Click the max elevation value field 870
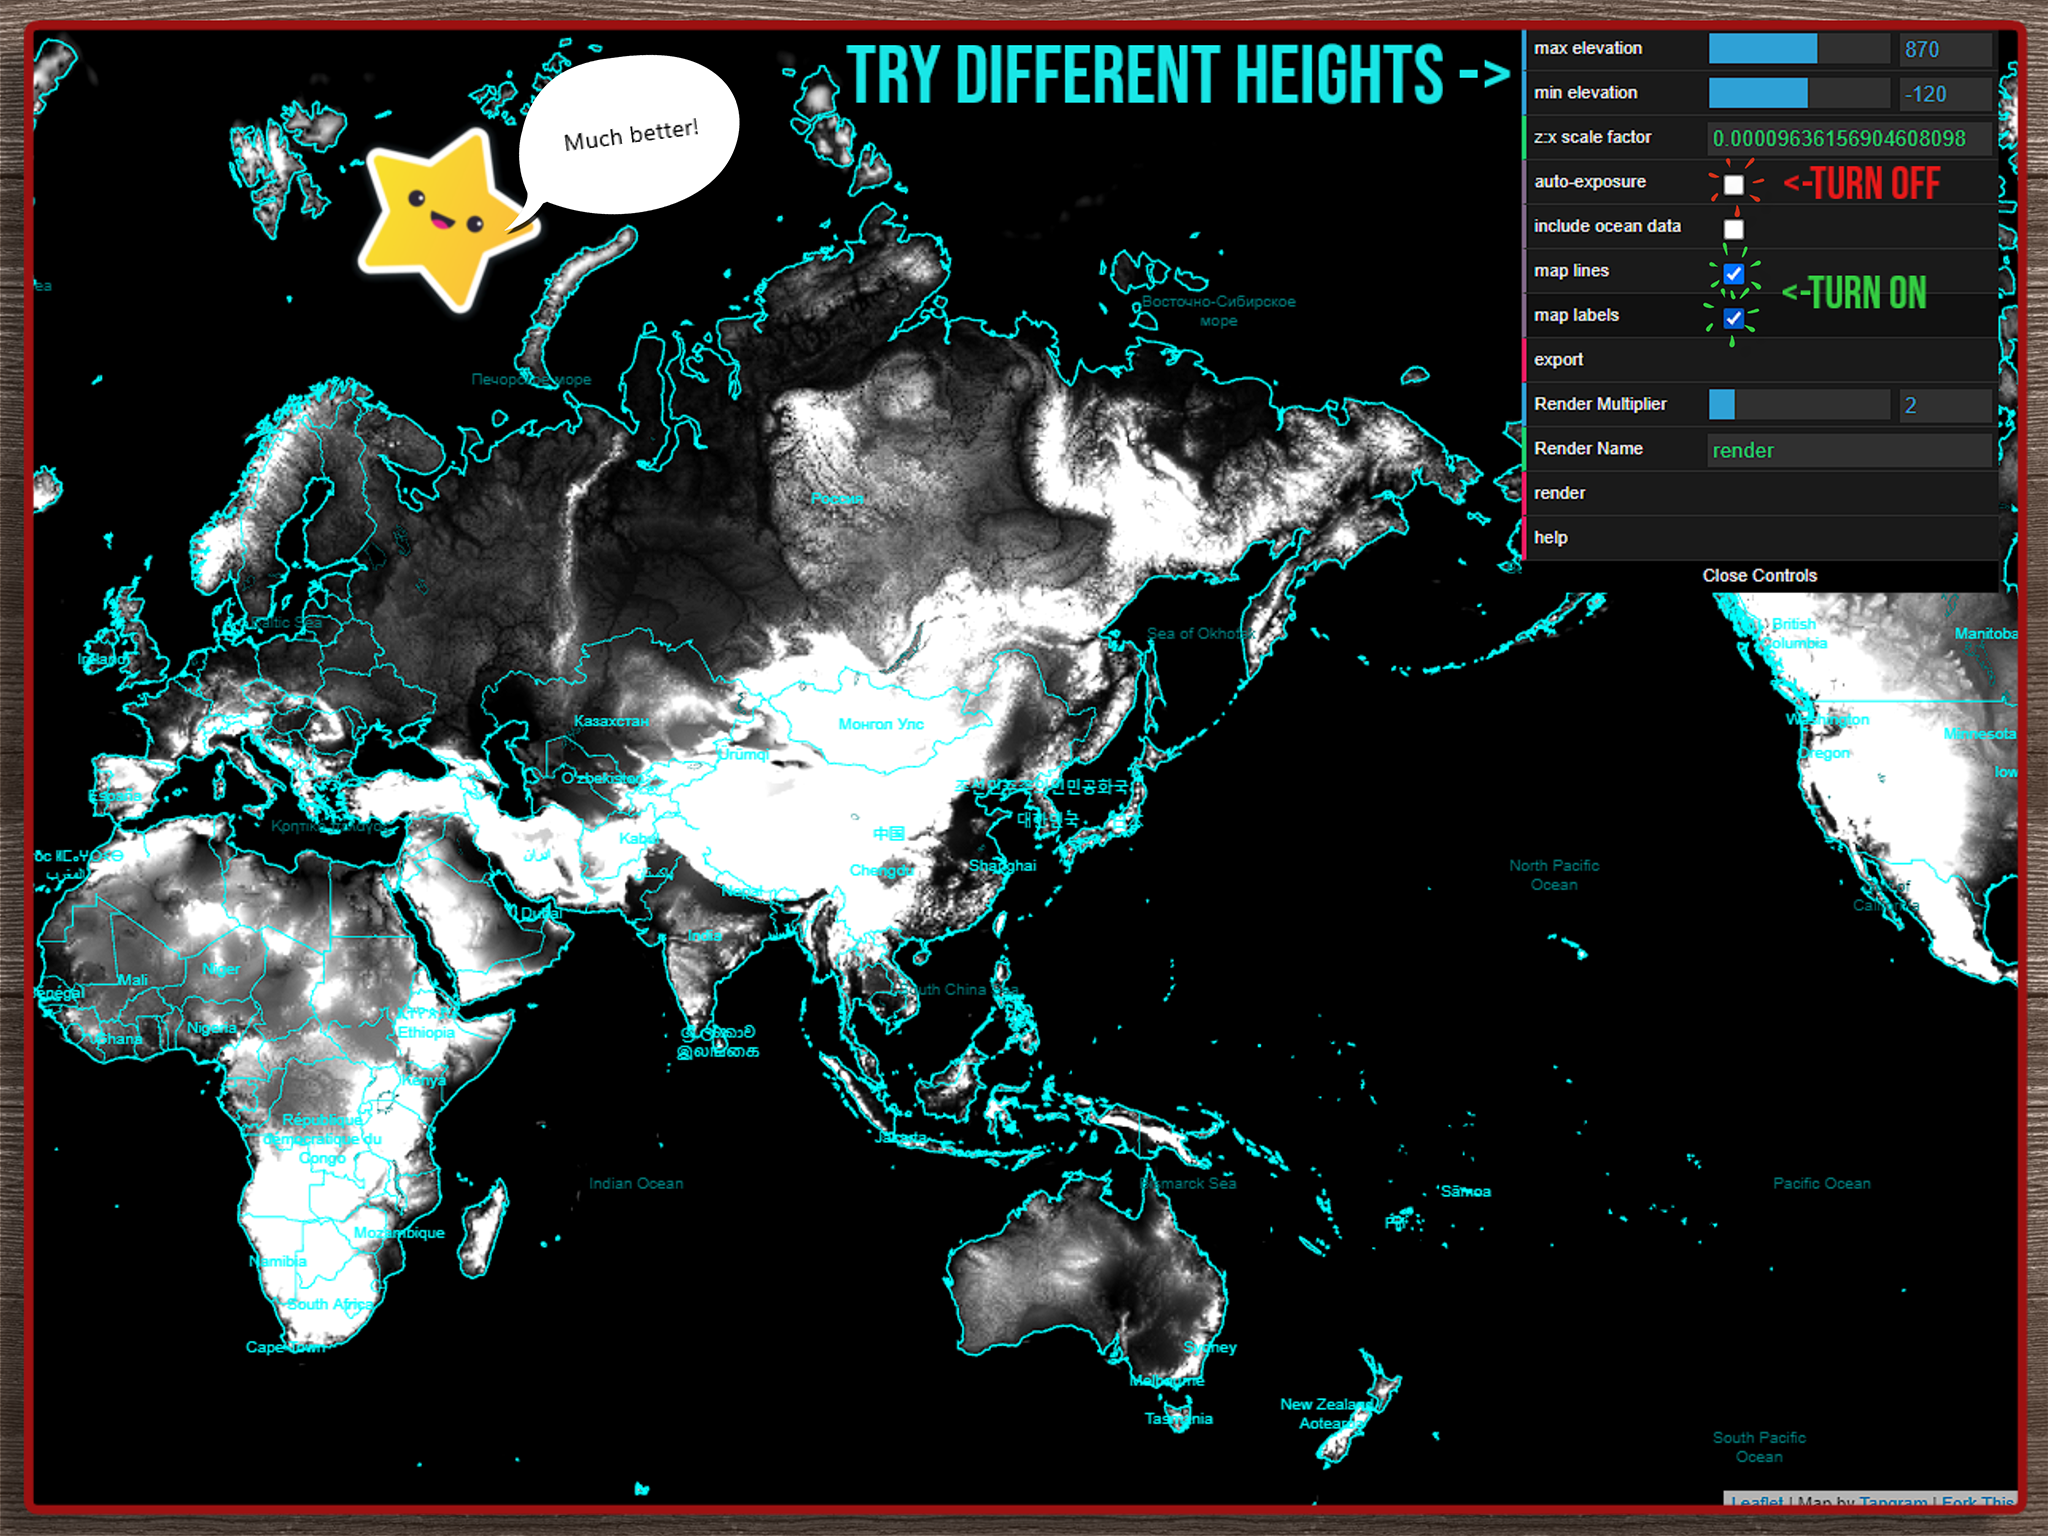 [x=1943, y=50]
